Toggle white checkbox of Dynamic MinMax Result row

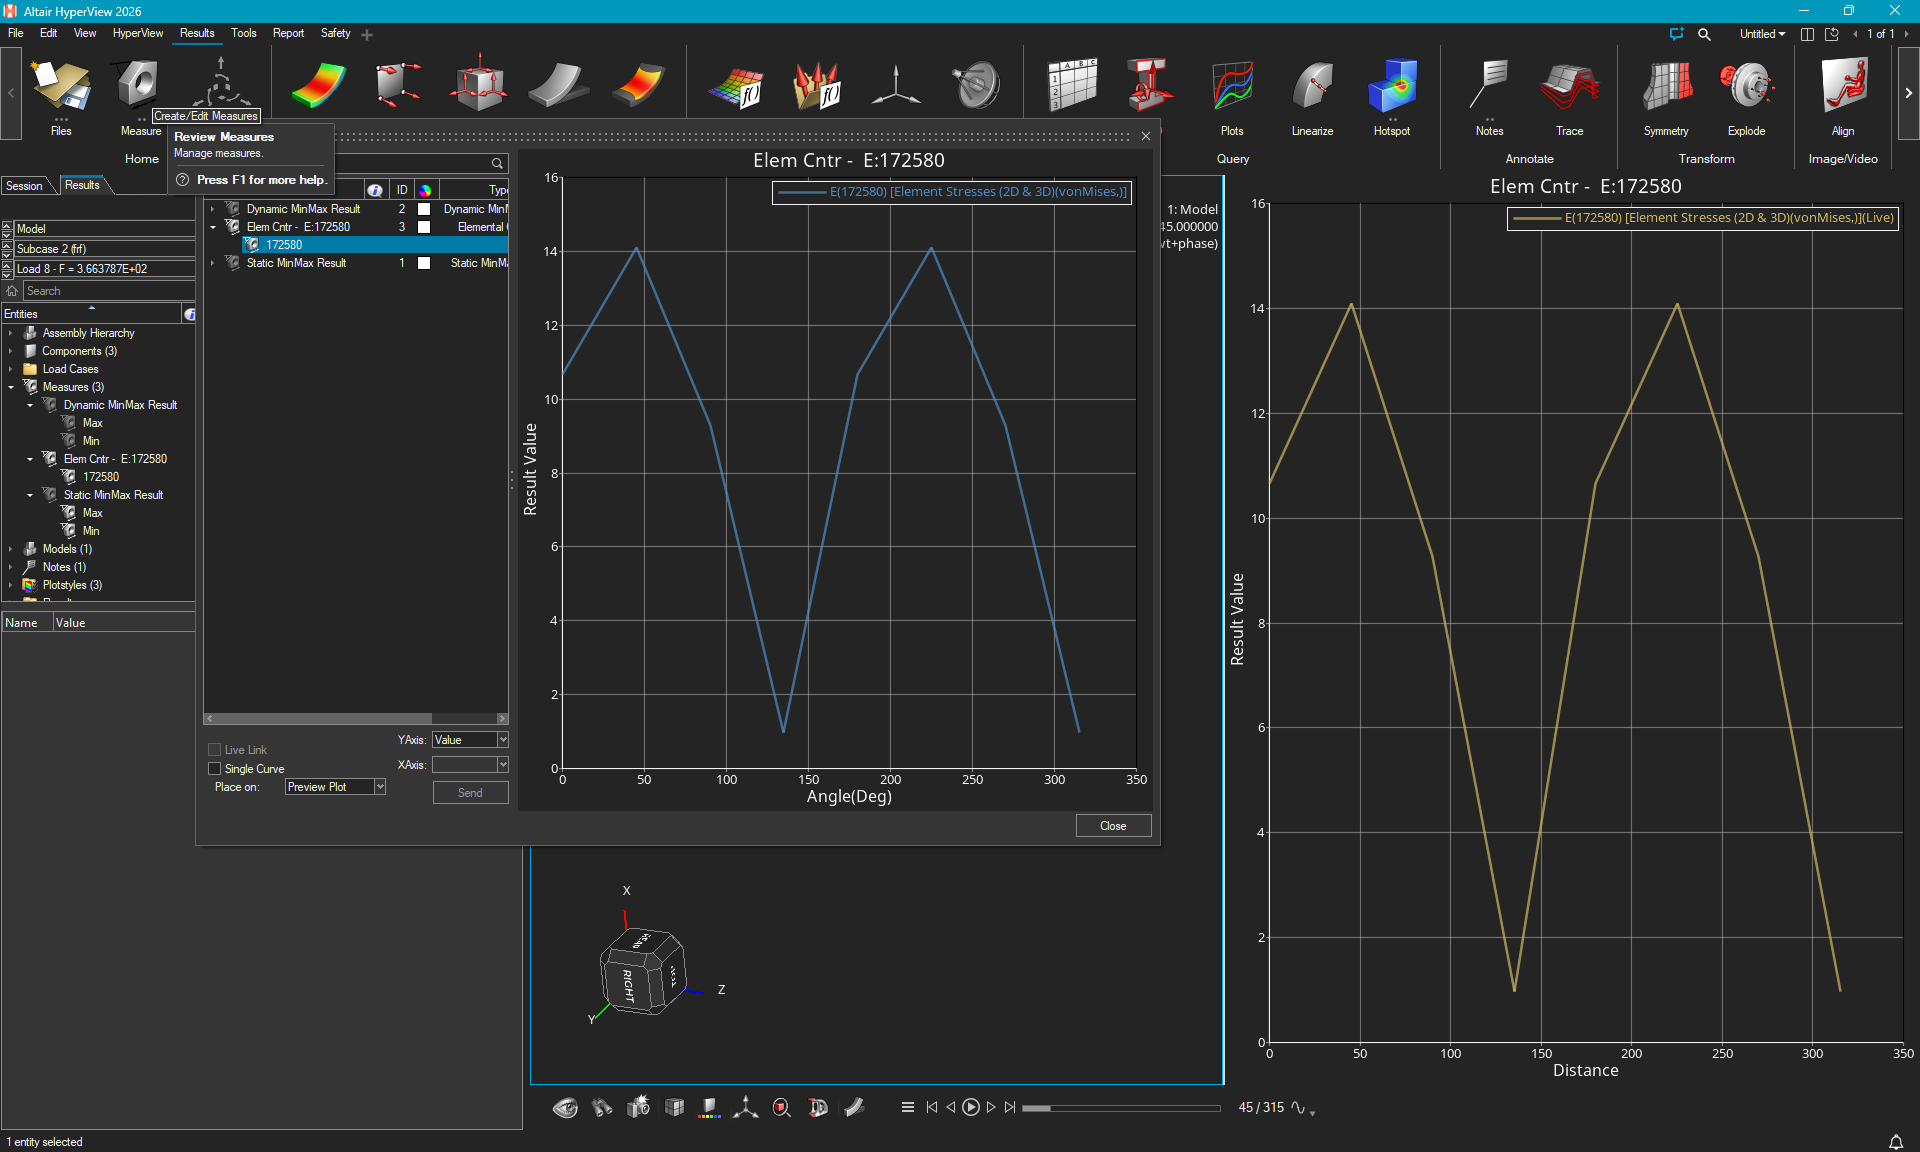click(424, 209)
